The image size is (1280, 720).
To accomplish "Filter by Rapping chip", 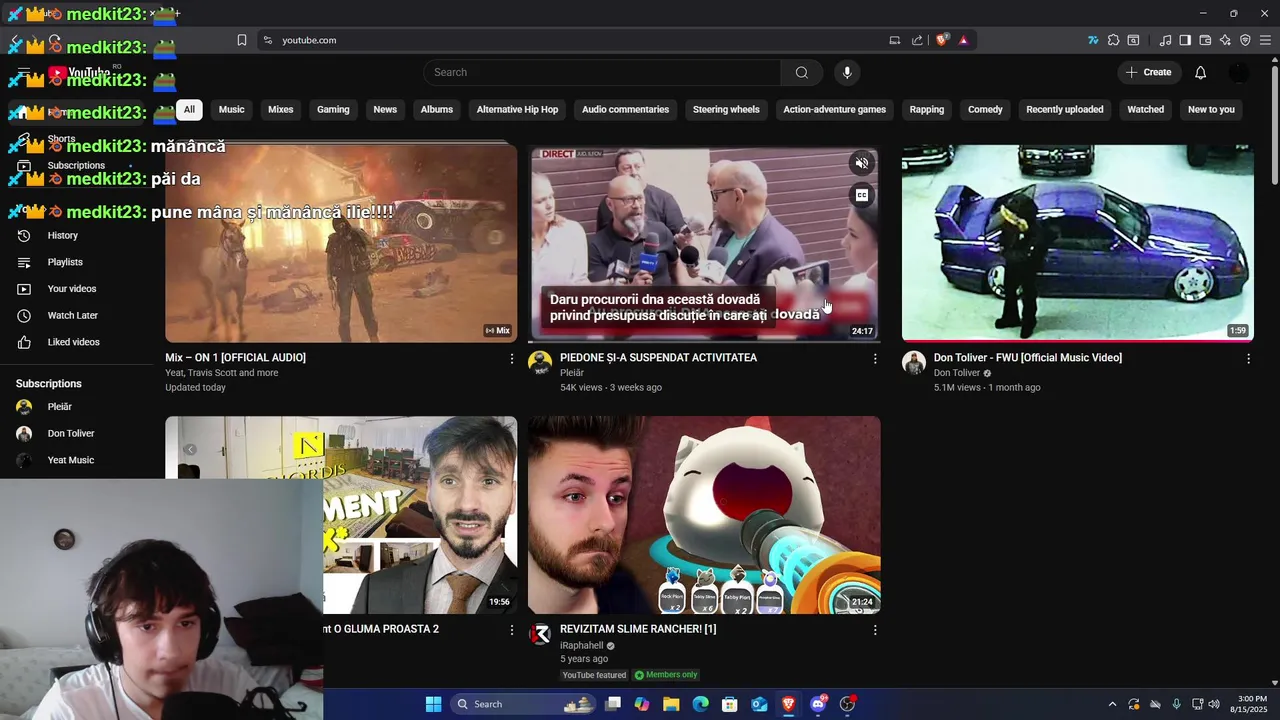I will coord(927,110).
